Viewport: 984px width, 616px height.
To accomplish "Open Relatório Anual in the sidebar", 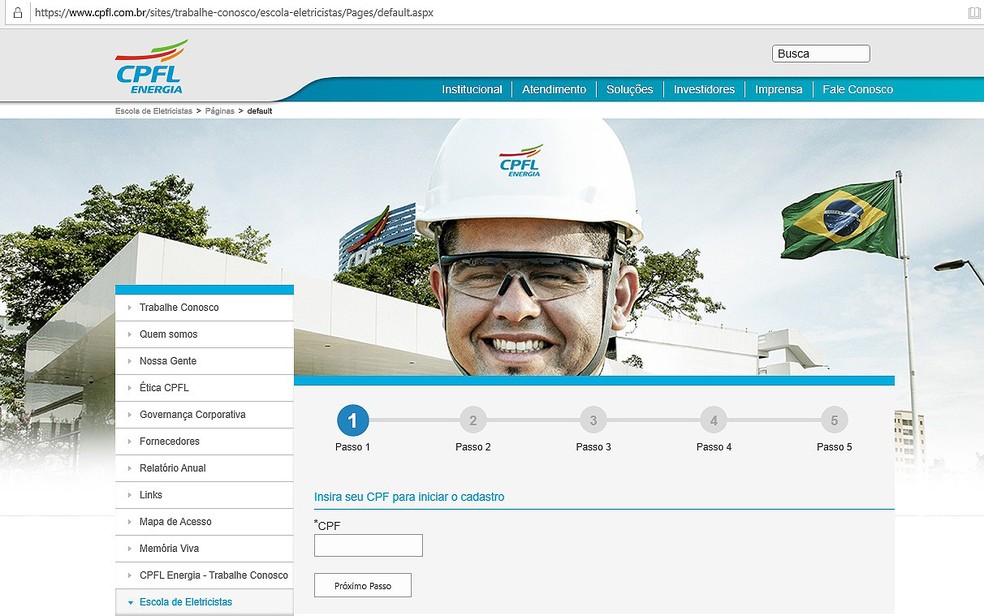I will pos(205,469).
